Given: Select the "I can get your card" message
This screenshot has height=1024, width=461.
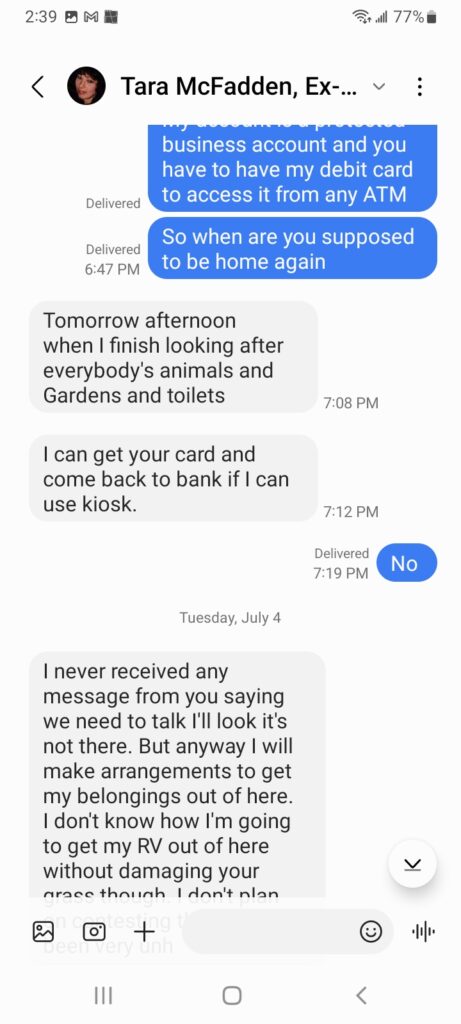Looking at the screenshot, I should [174, 479].
